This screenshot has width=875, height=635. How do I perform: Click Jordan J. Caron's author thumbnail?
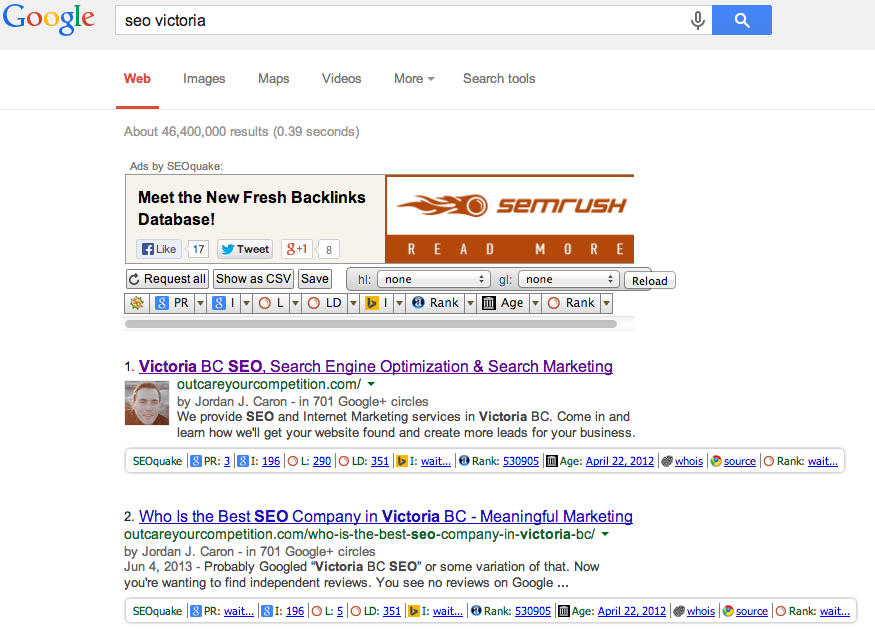147,403
